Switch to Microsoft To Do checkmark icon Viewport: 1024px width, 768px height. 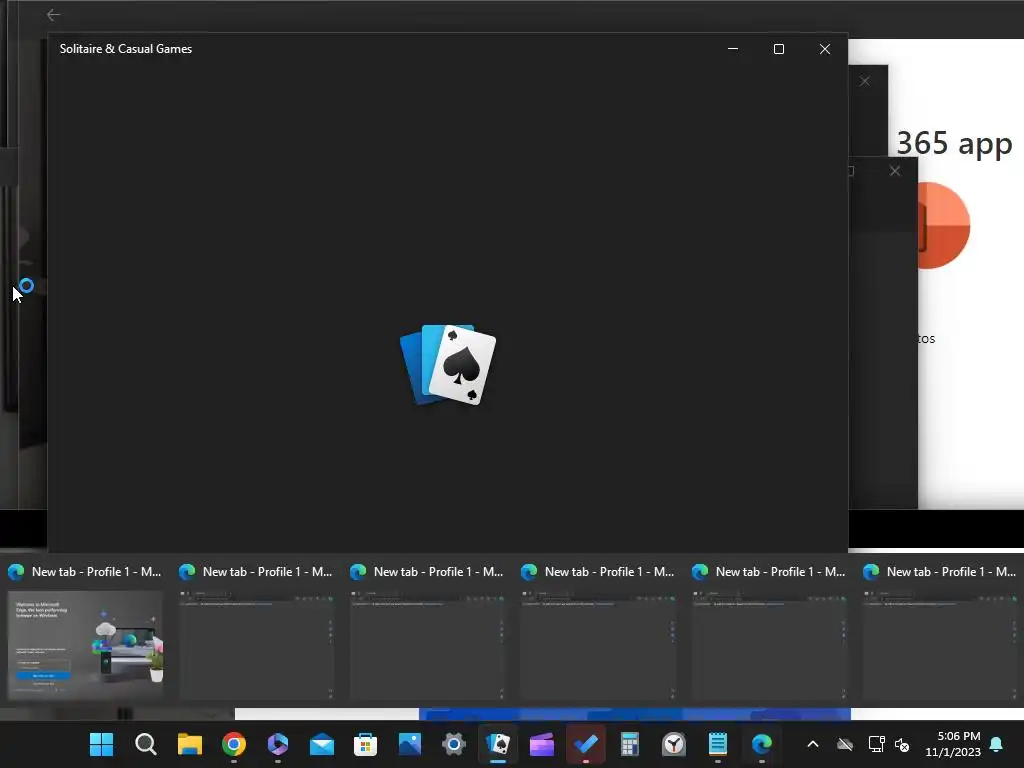coord(586,744)
